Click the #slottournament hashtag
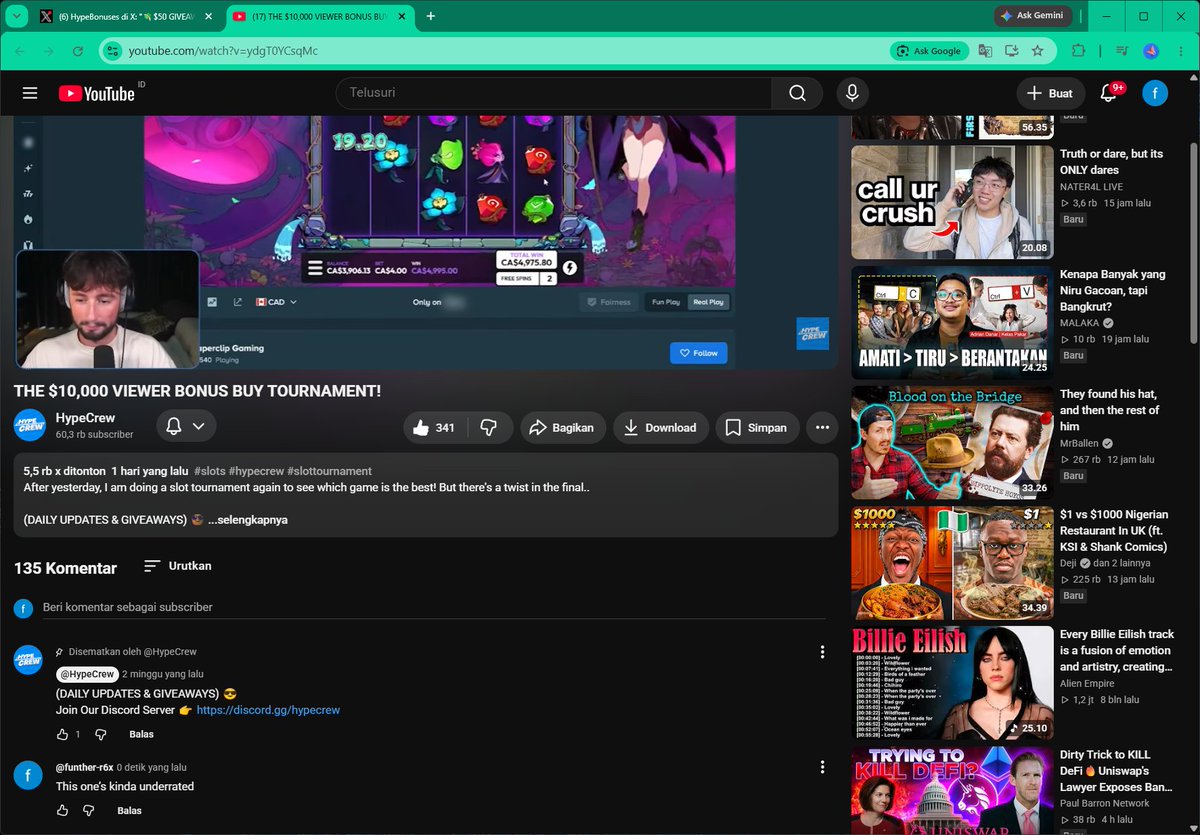1200x835 pixels. pyautogui.click(x=329, y=471)
